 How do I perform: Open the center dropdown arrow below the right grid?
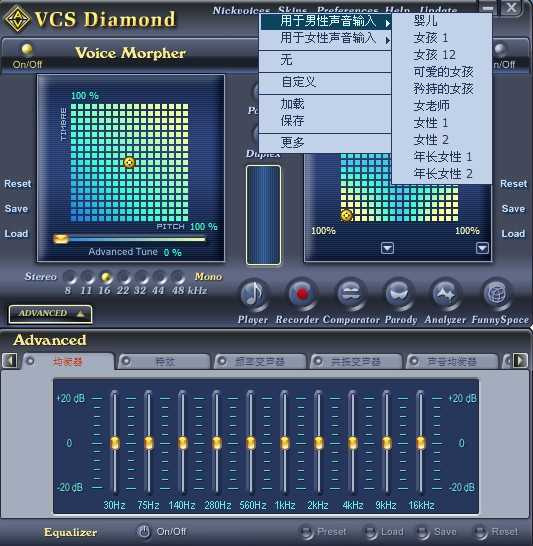coord(387,248)
